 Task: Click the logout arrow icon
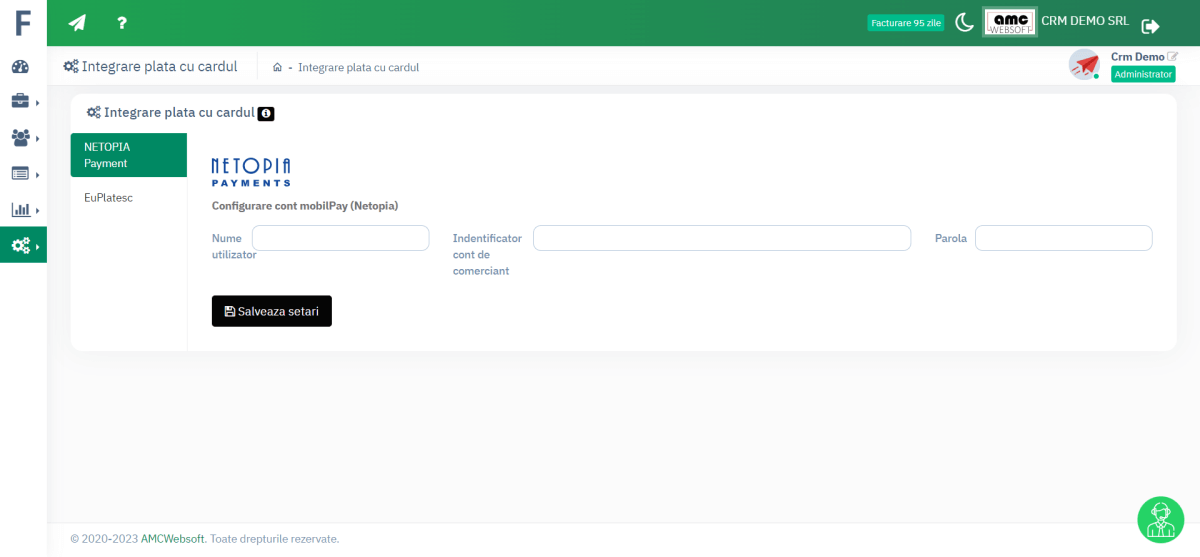point(1150,26)
